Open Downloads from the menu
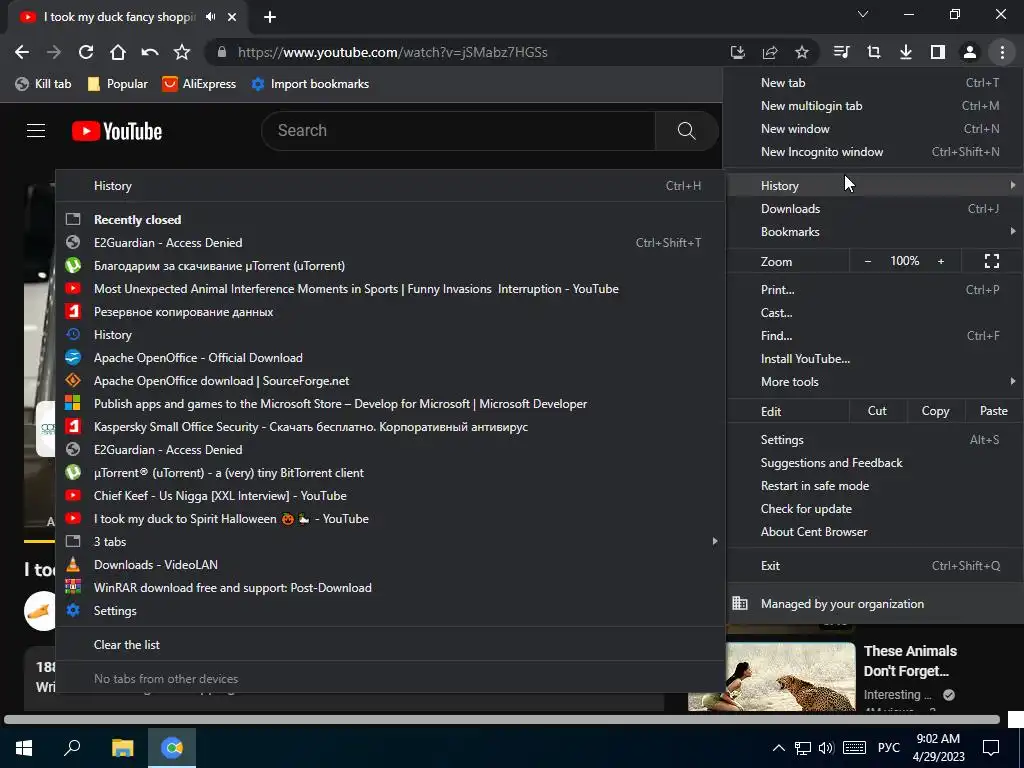1024x768 pixels. click(x=873, y=209)
